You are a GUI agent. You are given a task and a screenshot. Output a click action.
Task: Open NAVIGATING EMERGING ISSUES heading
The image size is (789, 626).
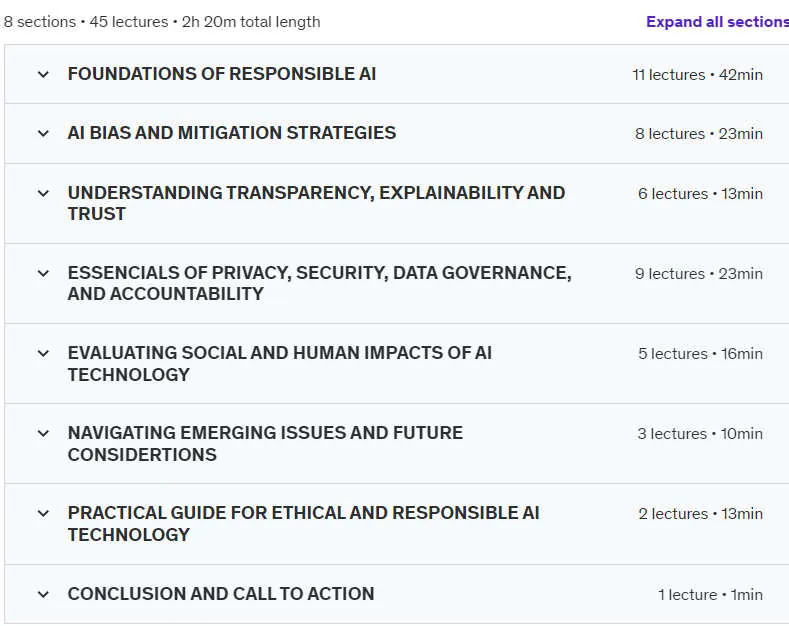(x=265, y=444)
